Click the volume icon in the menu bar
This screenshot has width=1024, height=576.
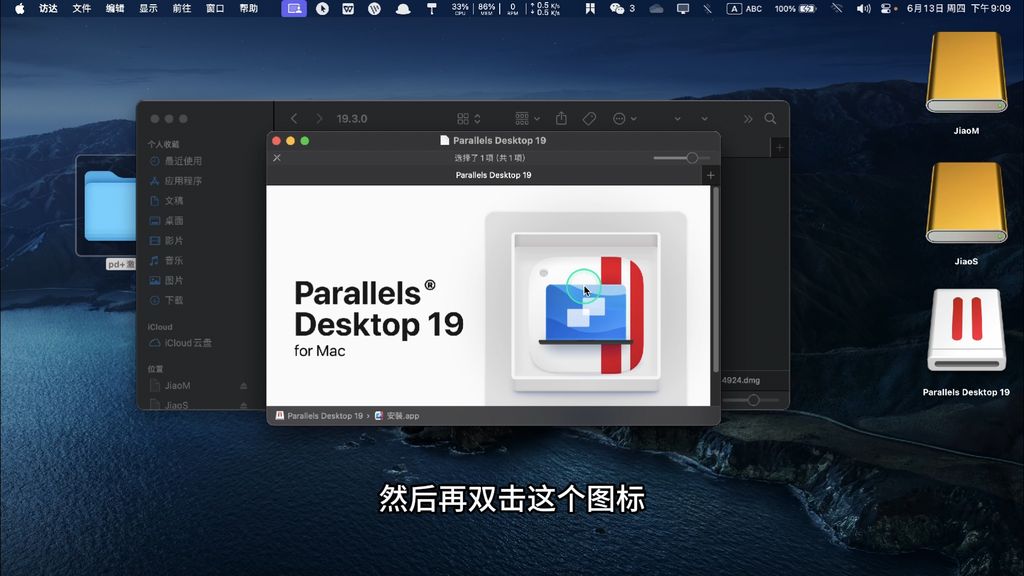pos(863,8)
